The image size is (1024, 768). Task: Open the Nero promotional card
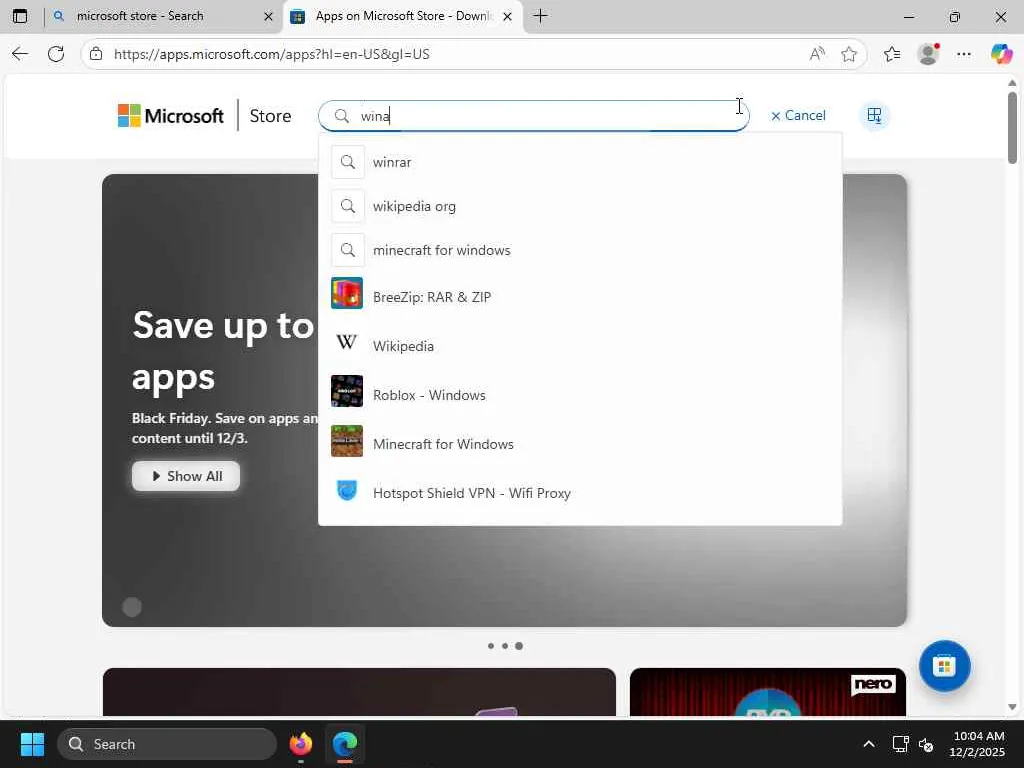coord(768,692)
